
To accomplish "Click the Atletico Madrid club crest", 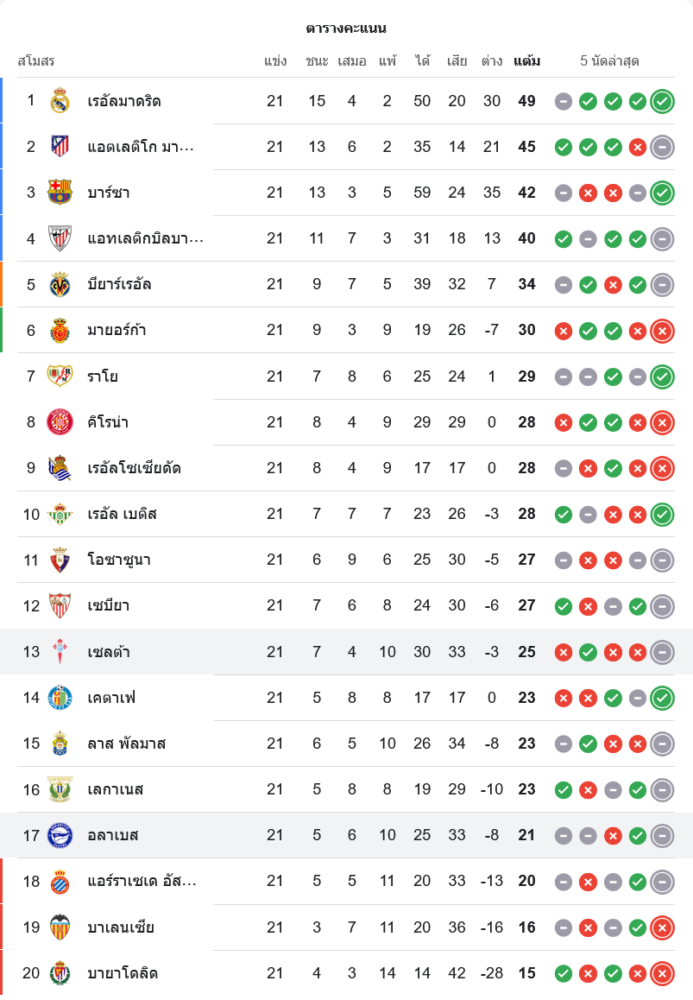I will click(60, 147).
